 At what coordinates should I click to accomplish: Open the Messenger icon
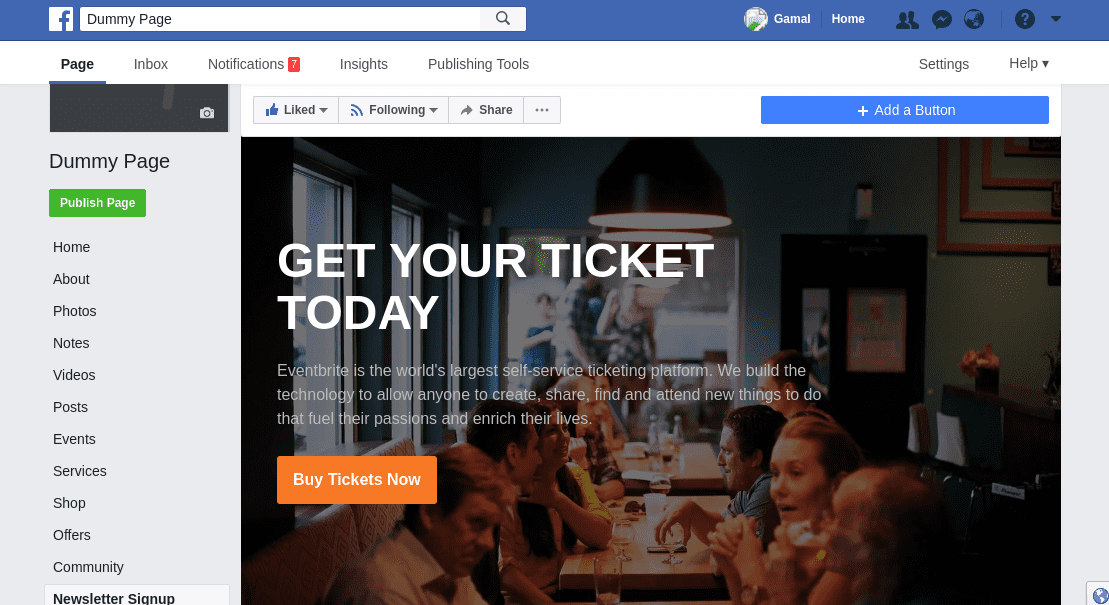point(941,20)
